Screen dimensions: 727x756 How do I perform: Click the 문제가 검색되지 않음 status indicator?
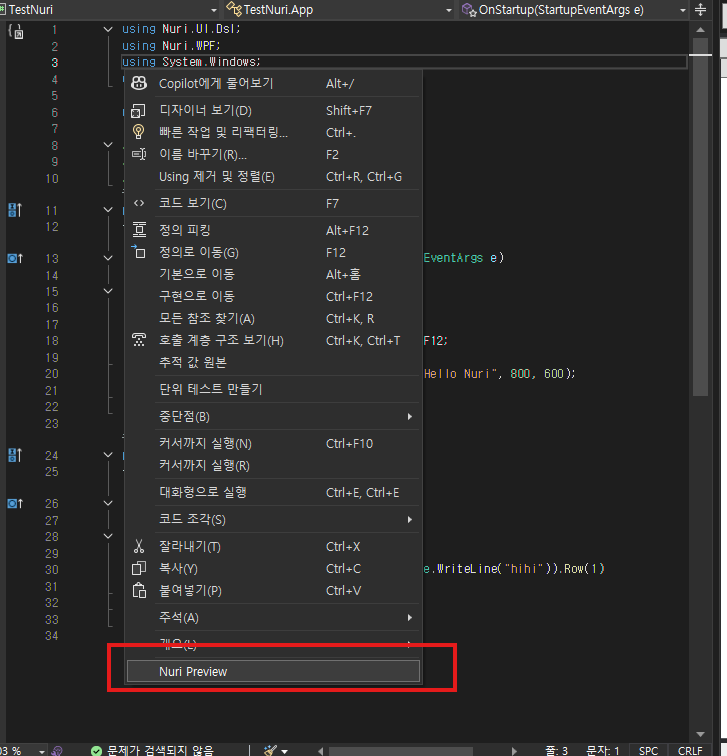tap(160, 750)
